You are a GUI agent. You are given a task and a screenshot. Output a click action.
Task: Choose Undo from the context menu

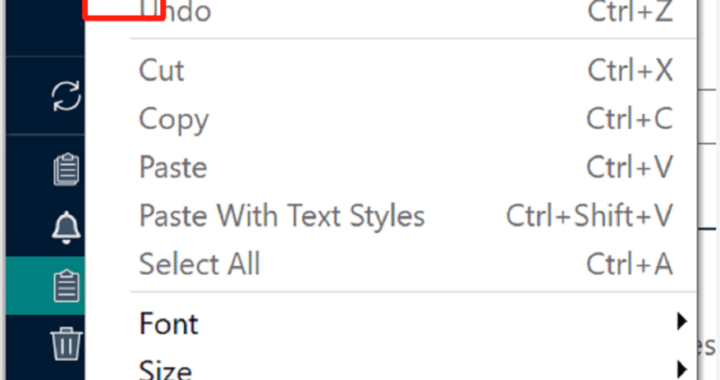point(175,11)
